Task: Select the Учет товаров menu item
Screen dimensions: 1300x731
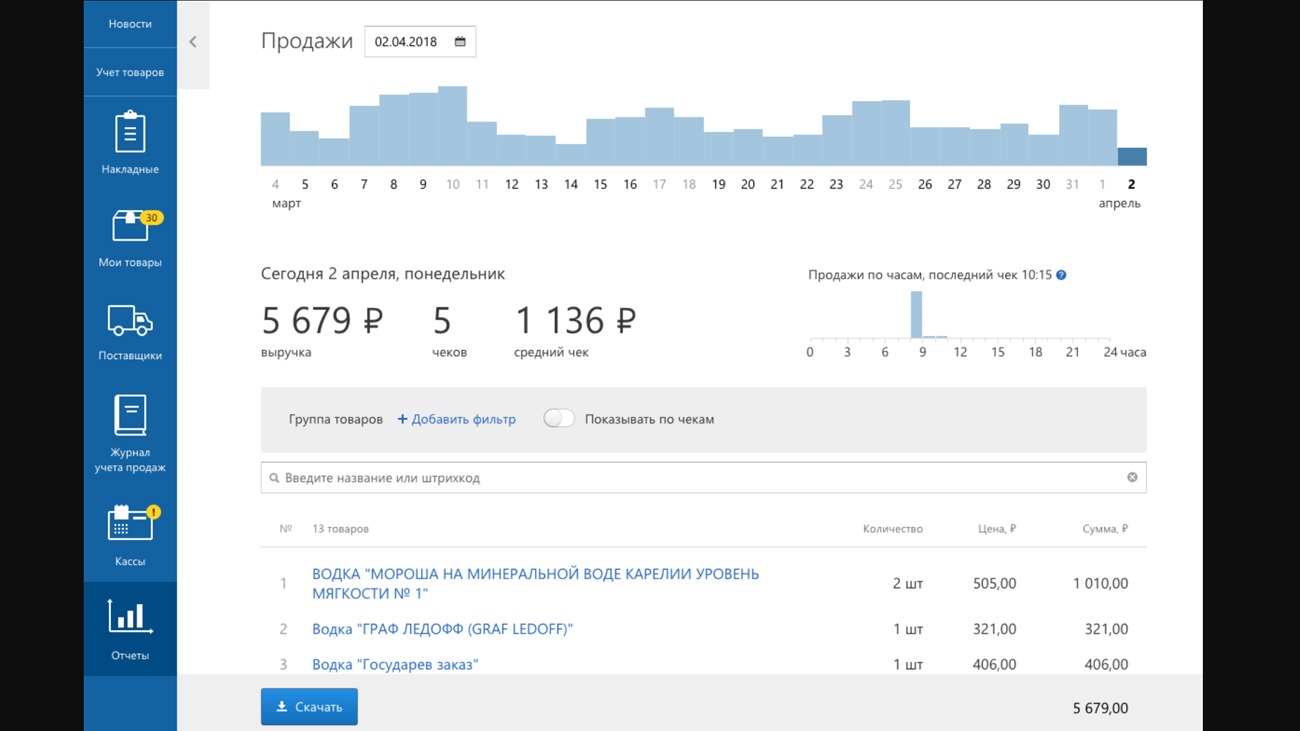Action: (130, 72)
